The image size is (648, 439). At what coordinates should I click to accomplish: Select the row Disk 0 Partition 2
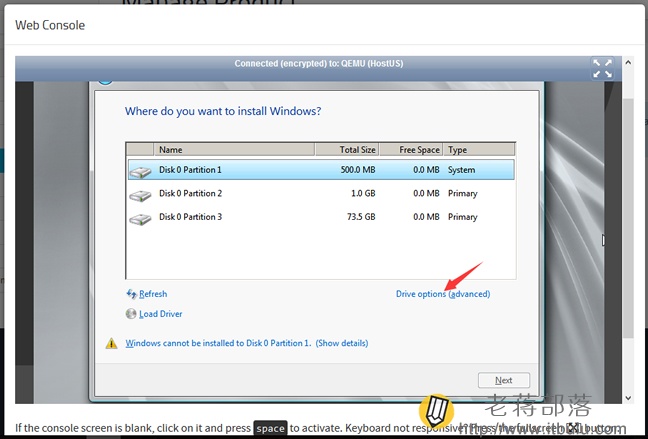(321, 193)
